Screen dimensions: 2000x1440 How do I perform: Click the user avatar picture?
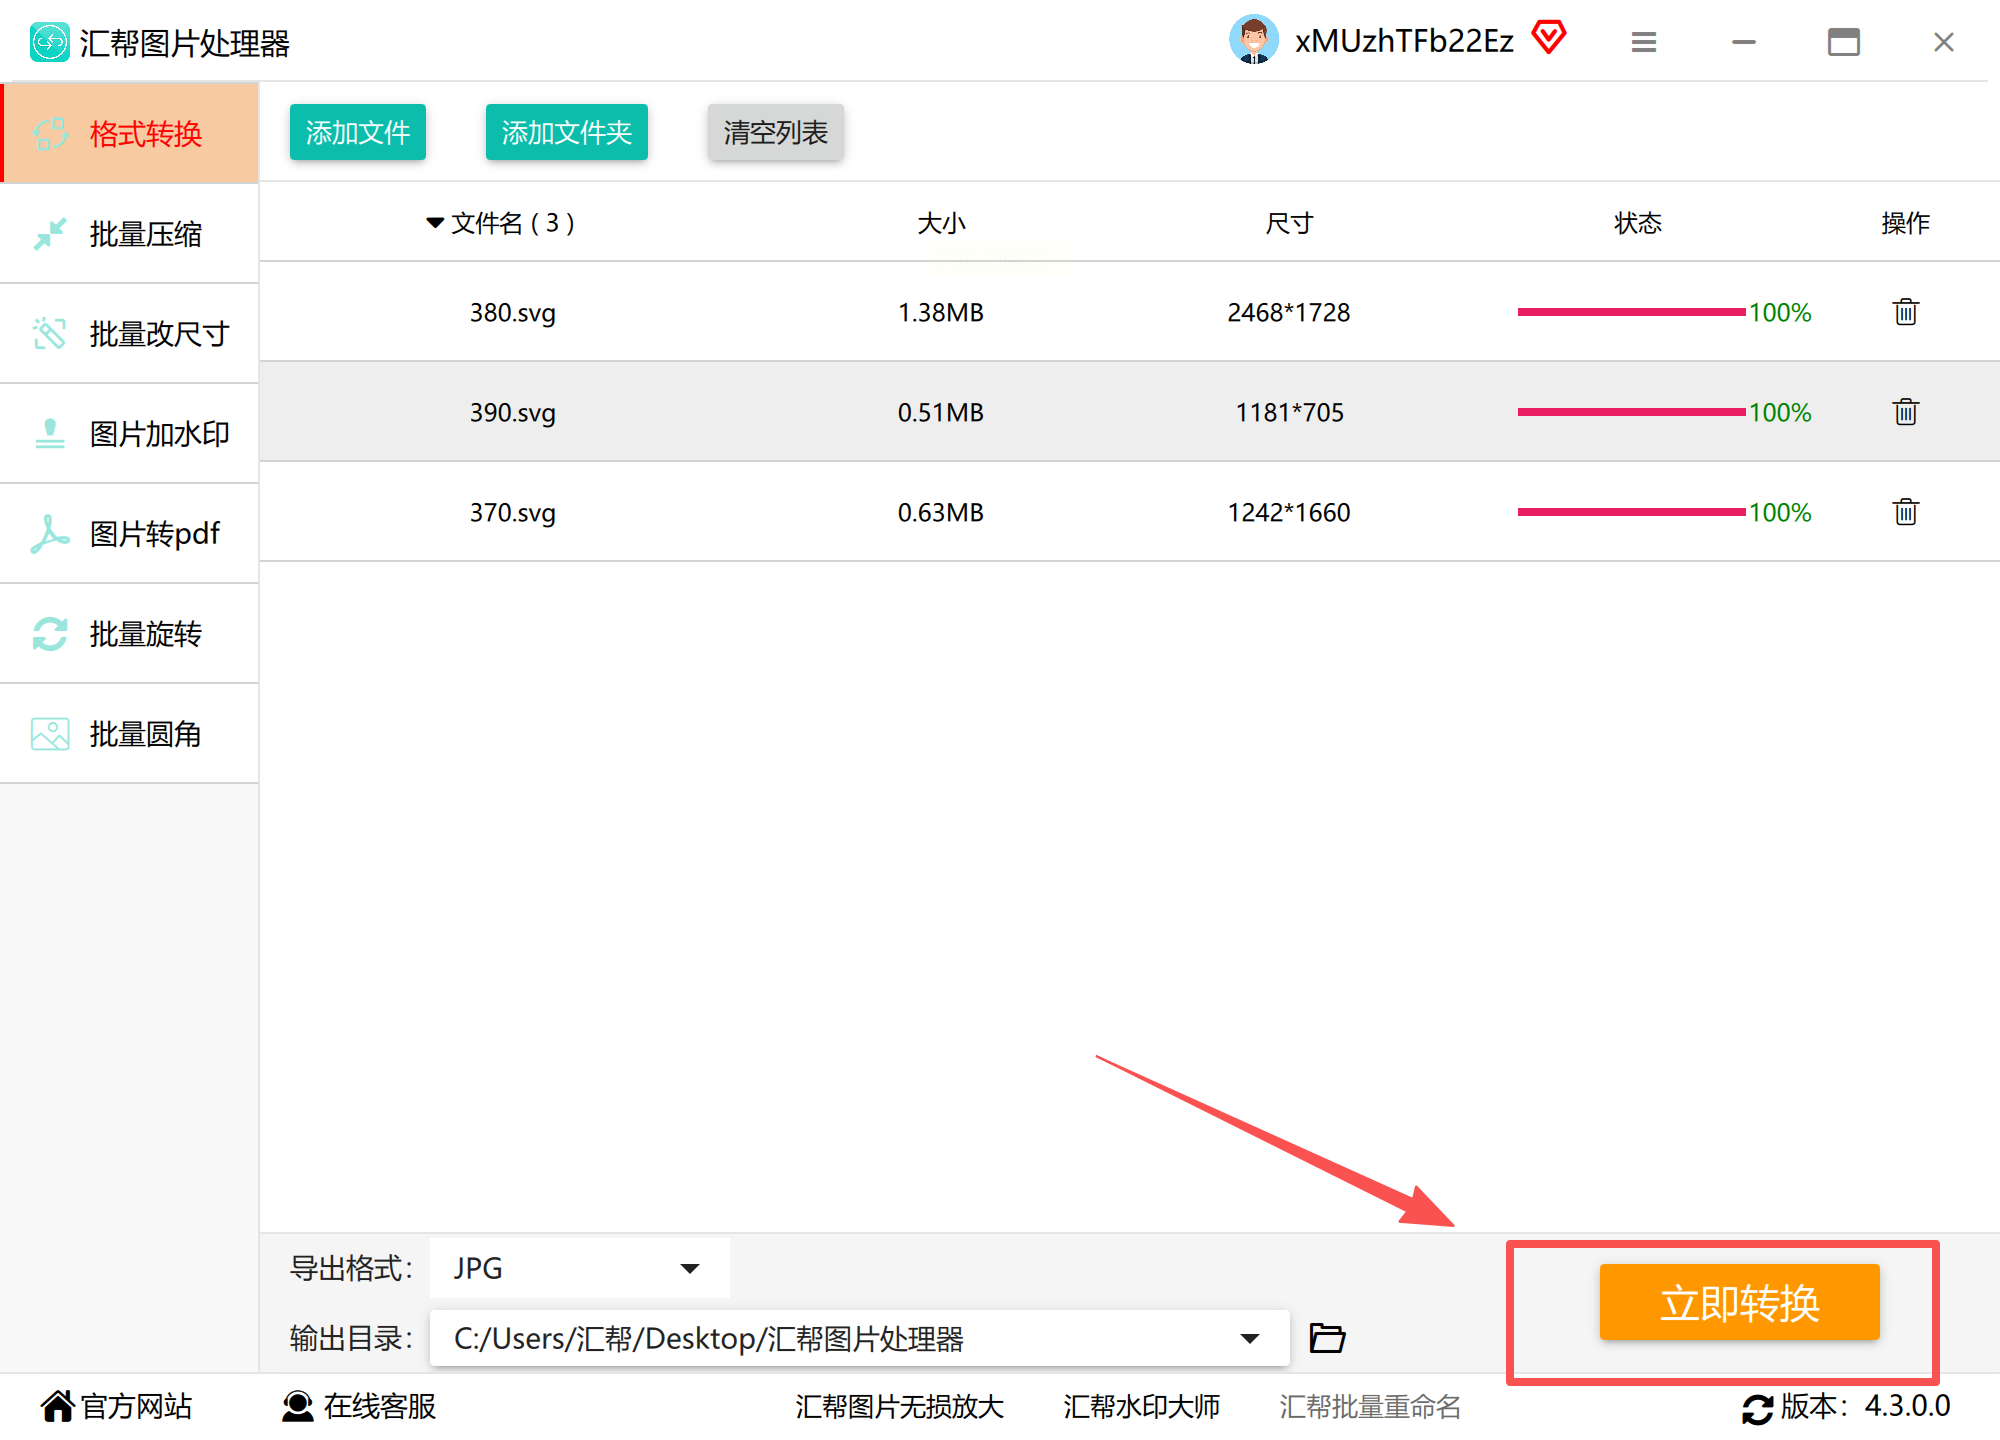pos(1253,40)
